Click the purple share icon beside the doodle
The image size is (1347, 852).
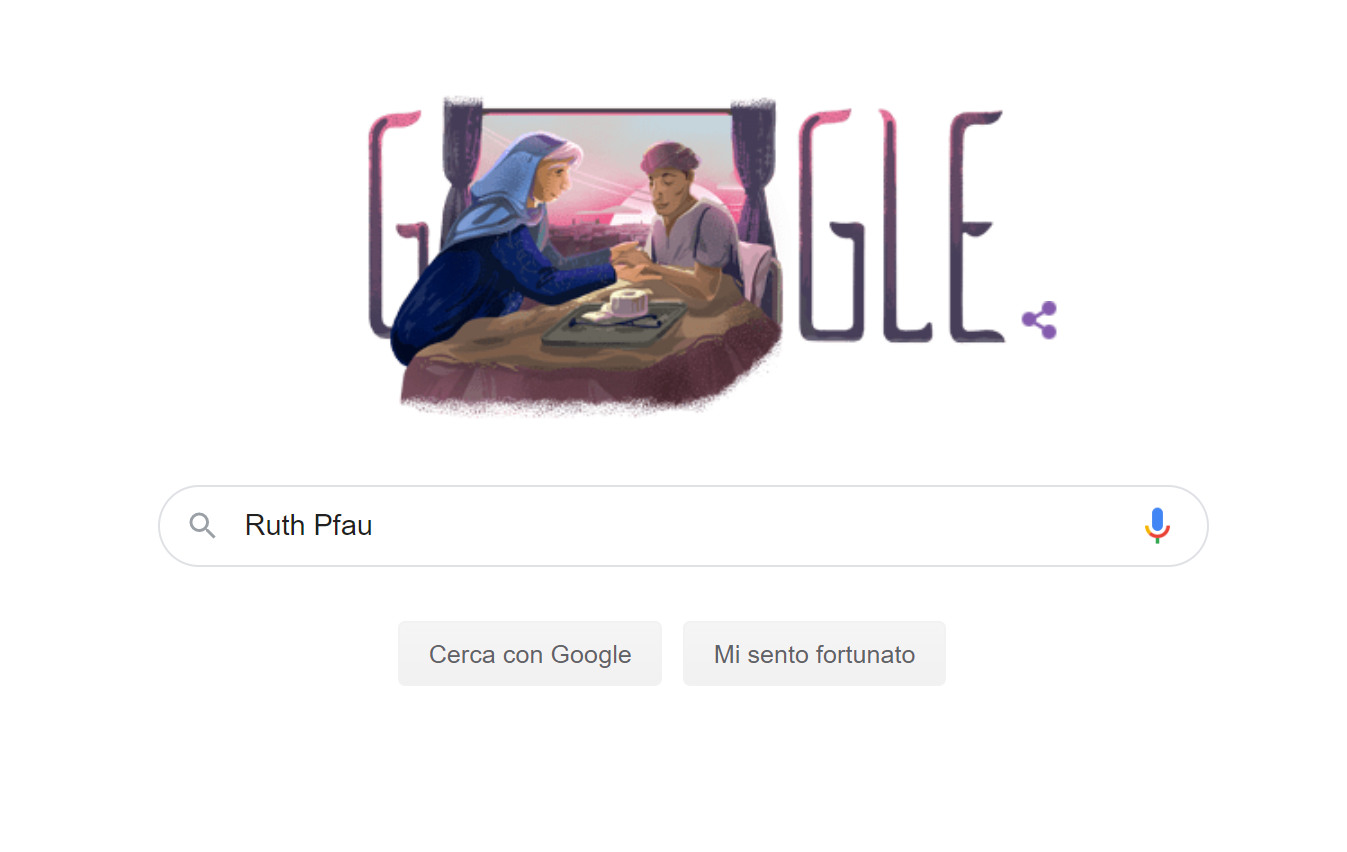coord(1039,320)
